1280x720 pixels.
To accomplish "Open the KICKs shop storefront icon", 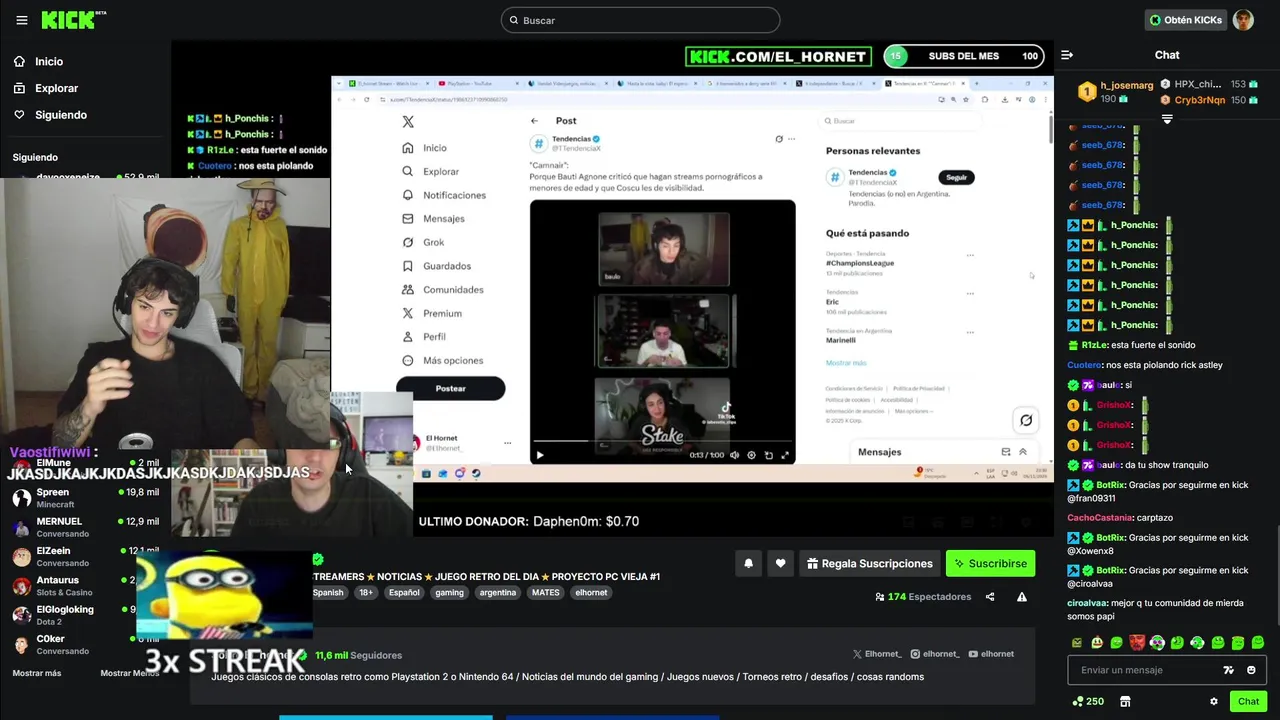I will click(1125, 702).
